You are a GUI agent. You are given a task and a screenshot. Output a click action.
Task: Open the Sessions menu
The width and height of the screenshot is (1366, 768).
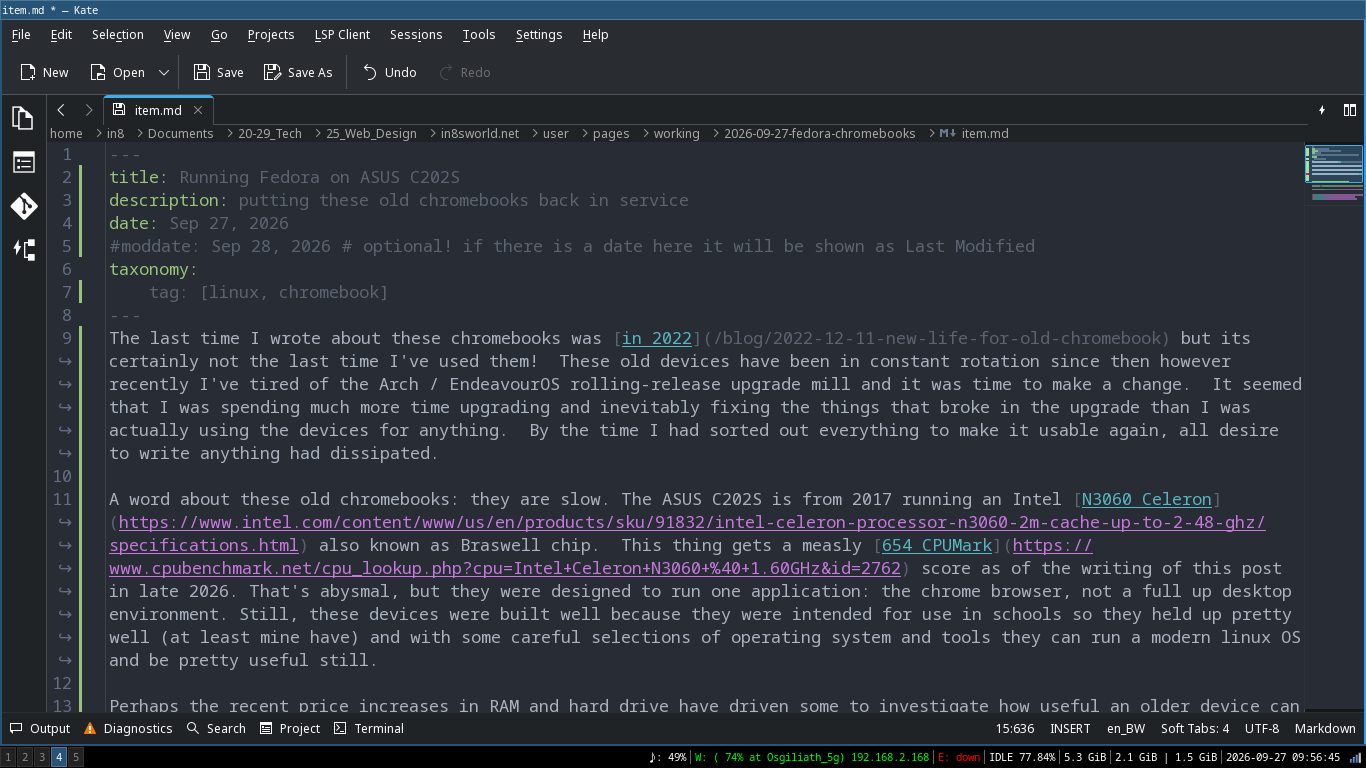(x=416, y=34)
